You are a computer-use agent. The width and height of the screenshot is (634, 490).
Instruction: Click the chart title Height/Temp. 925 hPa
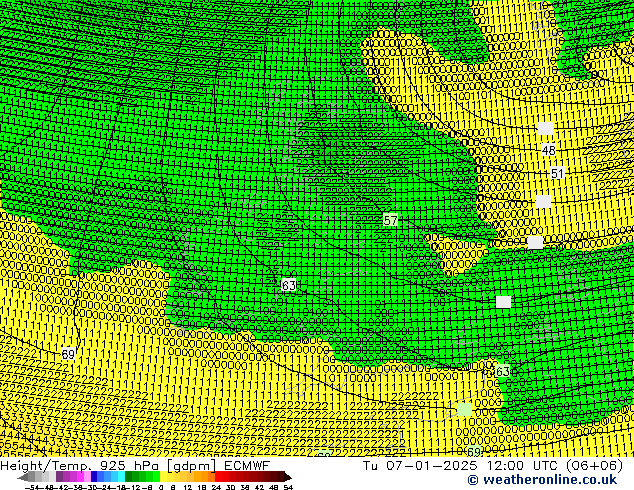click(x=80, y=466)
